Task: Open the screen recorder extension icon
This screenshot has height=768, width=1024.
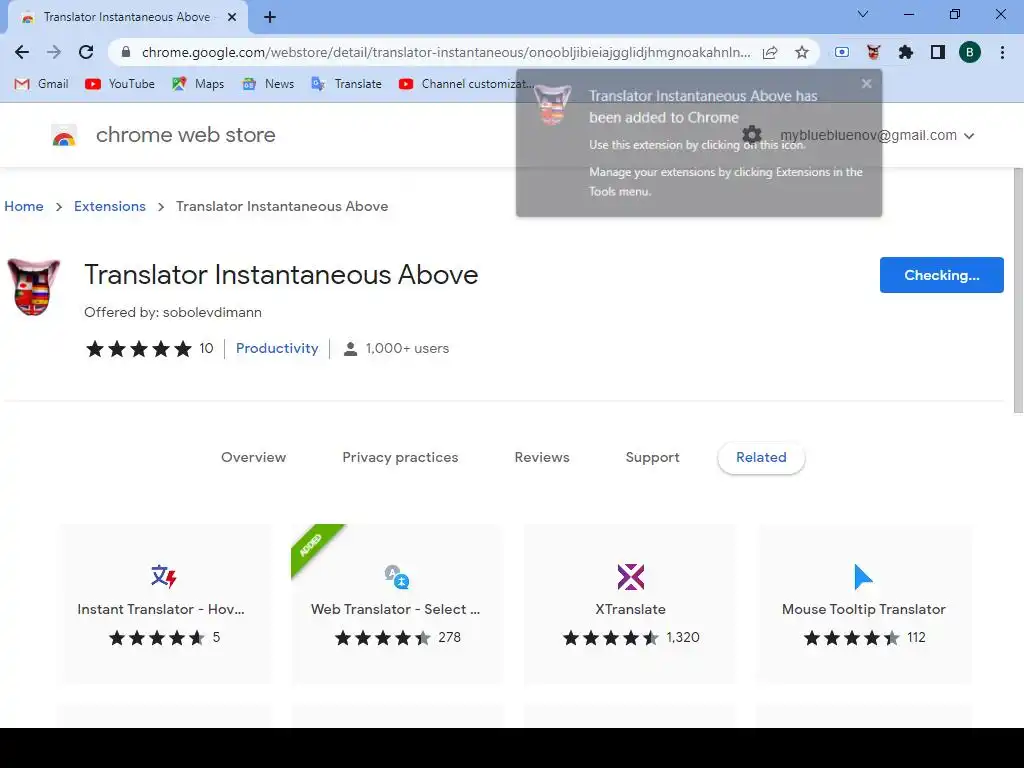Action: 842,52
